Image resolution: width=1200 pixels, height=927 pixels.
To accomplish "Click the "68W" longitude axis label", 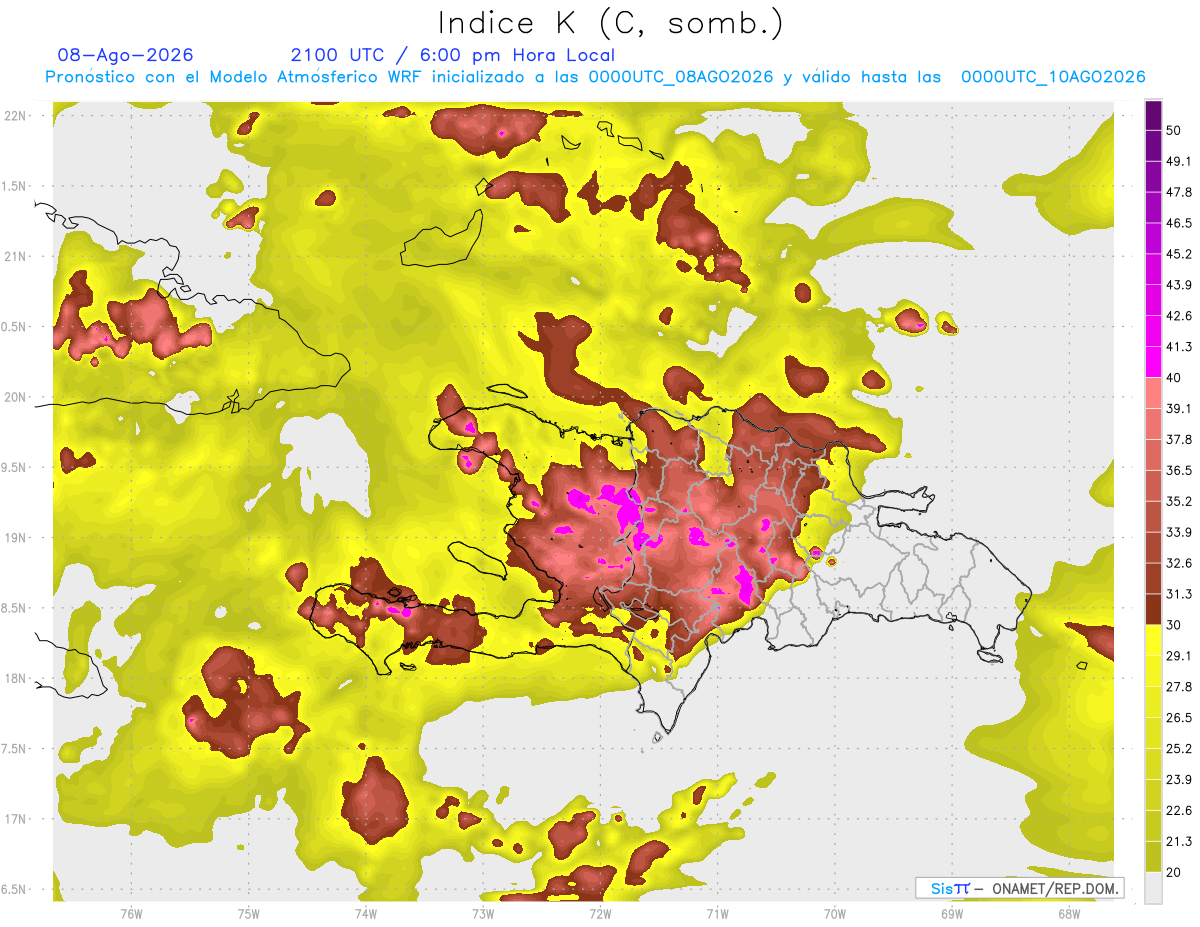I will tap(1069, 913).
